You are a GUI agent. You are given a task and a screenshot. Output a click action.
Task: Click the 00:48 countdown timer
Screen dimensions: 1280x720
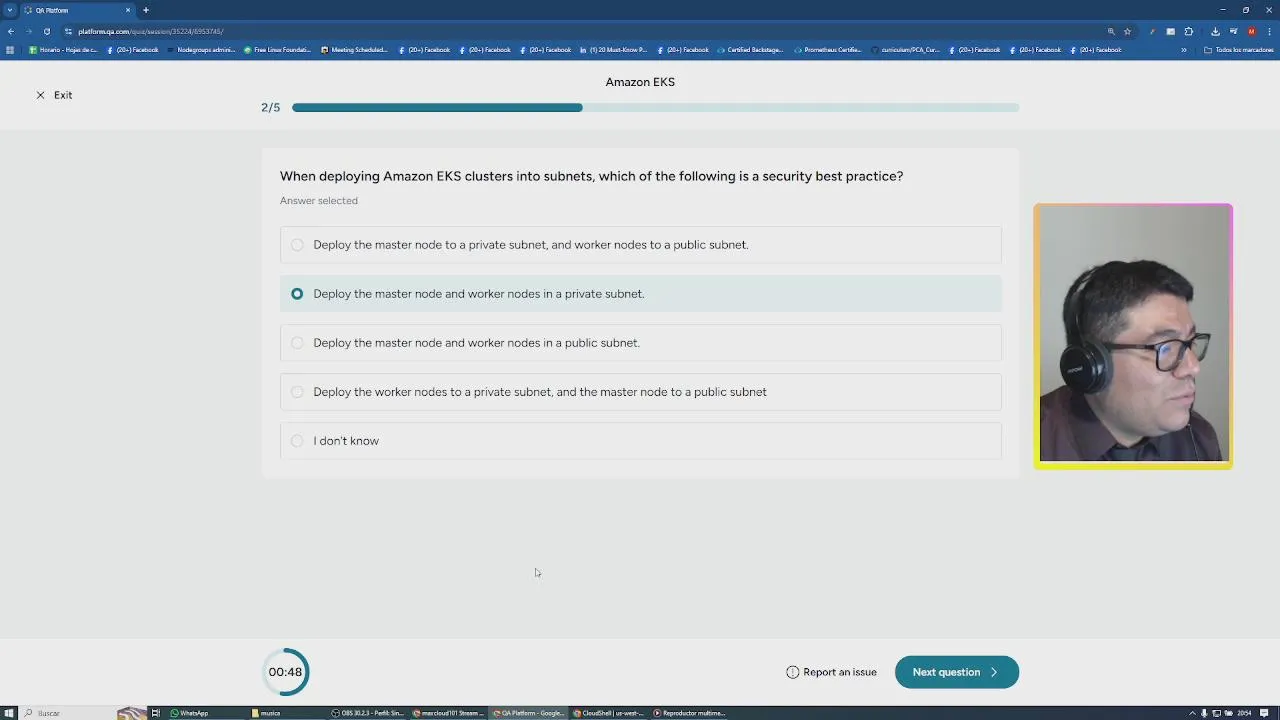click(285, 672)
